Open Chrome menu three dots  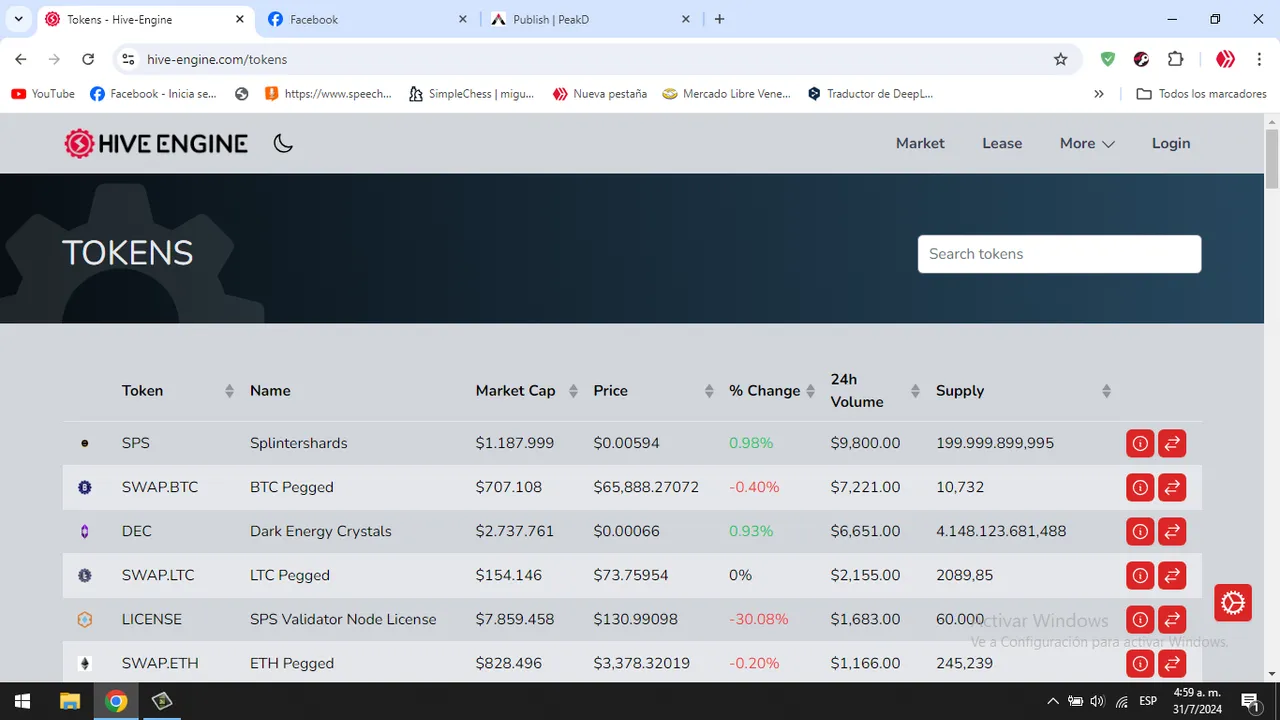pos(1259,59)
